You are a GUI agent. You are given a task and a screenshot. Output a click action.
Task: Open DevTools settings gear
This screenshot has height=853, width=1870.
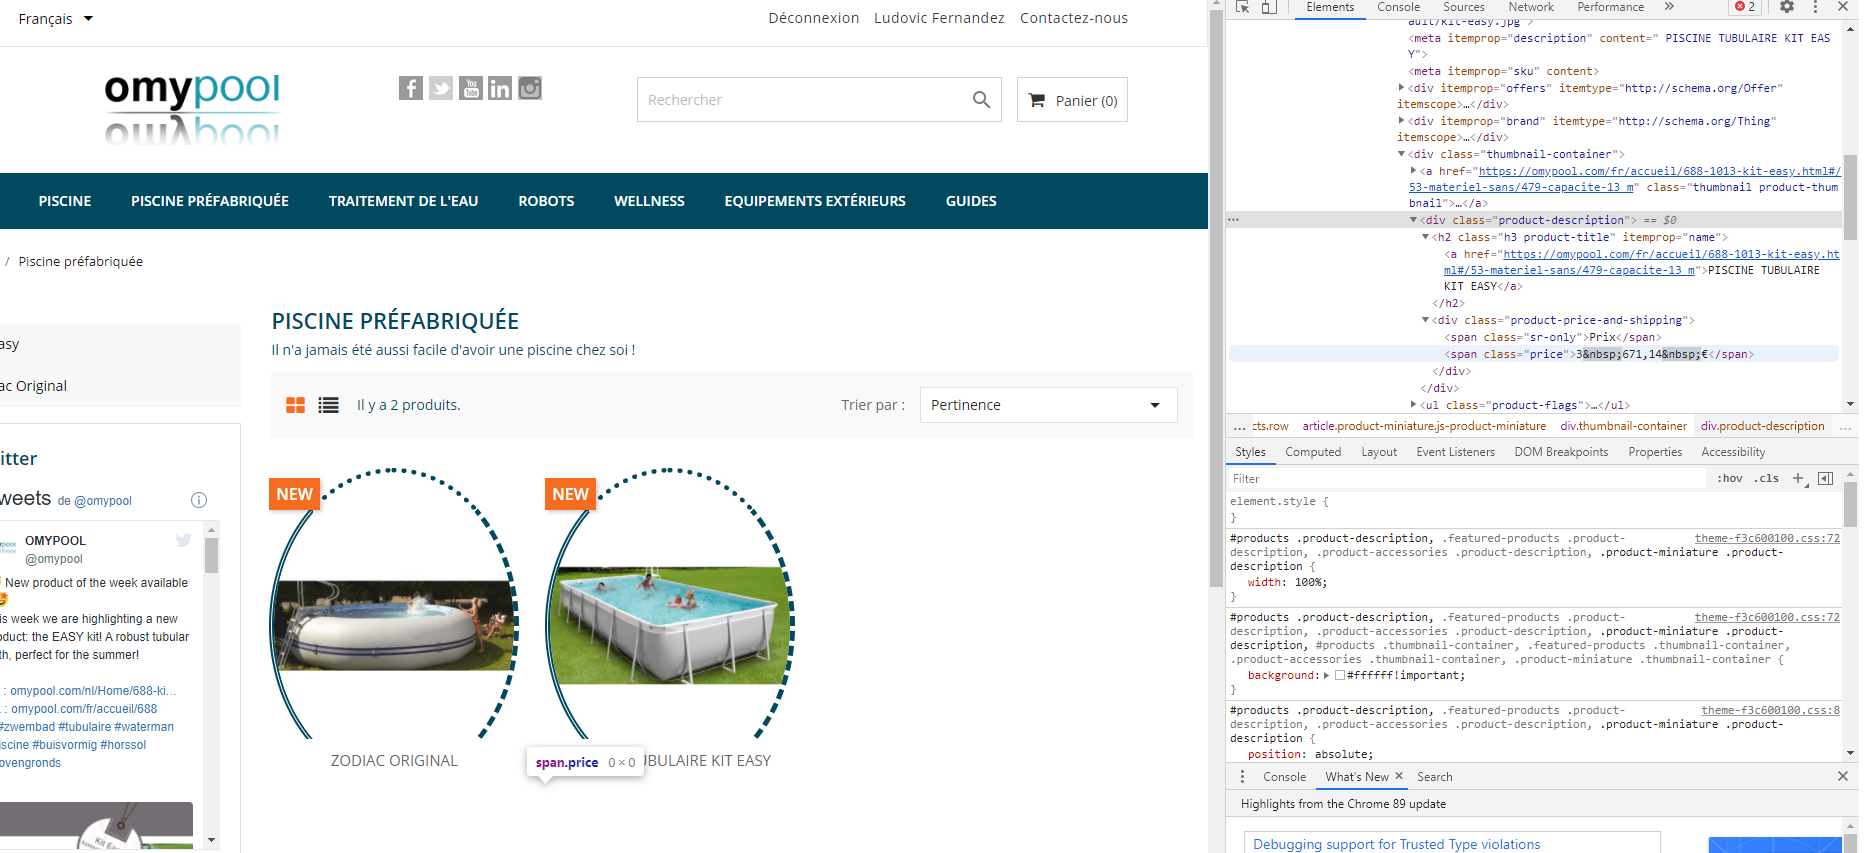1787,7
